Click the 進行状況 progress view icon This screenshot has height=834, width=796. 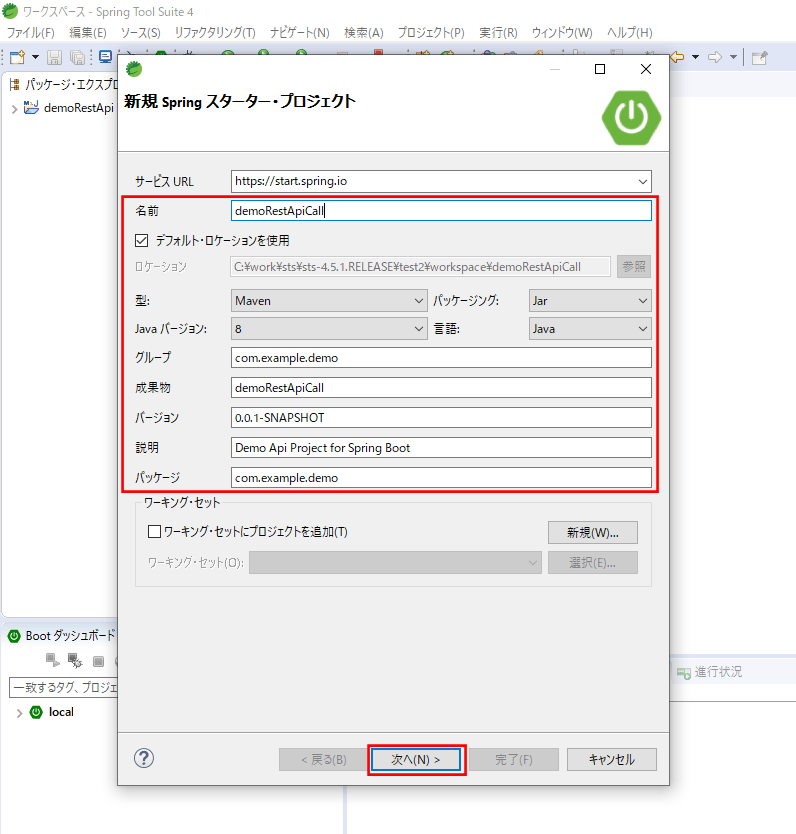(683, 672)
